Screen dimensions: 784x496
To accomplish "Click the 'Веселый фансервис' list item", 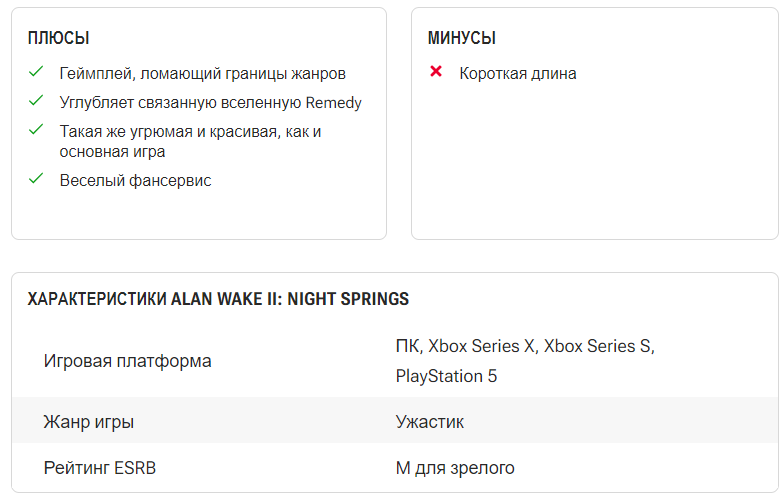I will pos(135,180).
